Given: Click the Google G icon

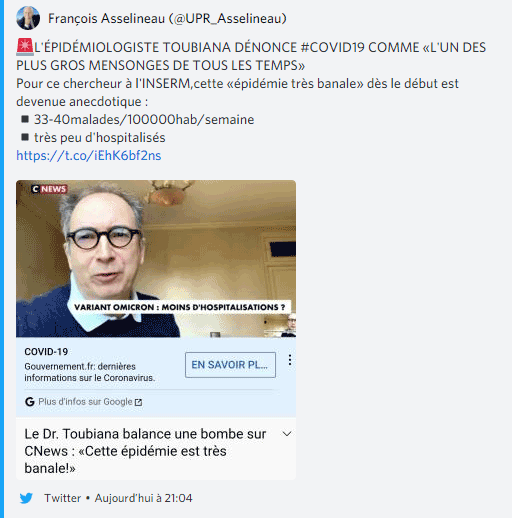Looking at the screenshot, I should click(30, 402).
